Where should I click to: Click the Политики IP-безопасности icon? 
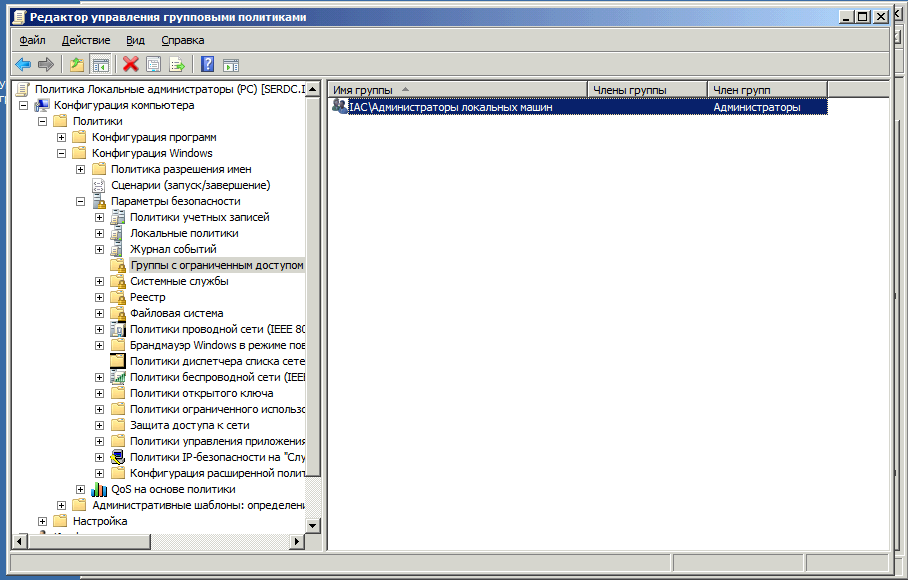[x=118, y=457]
